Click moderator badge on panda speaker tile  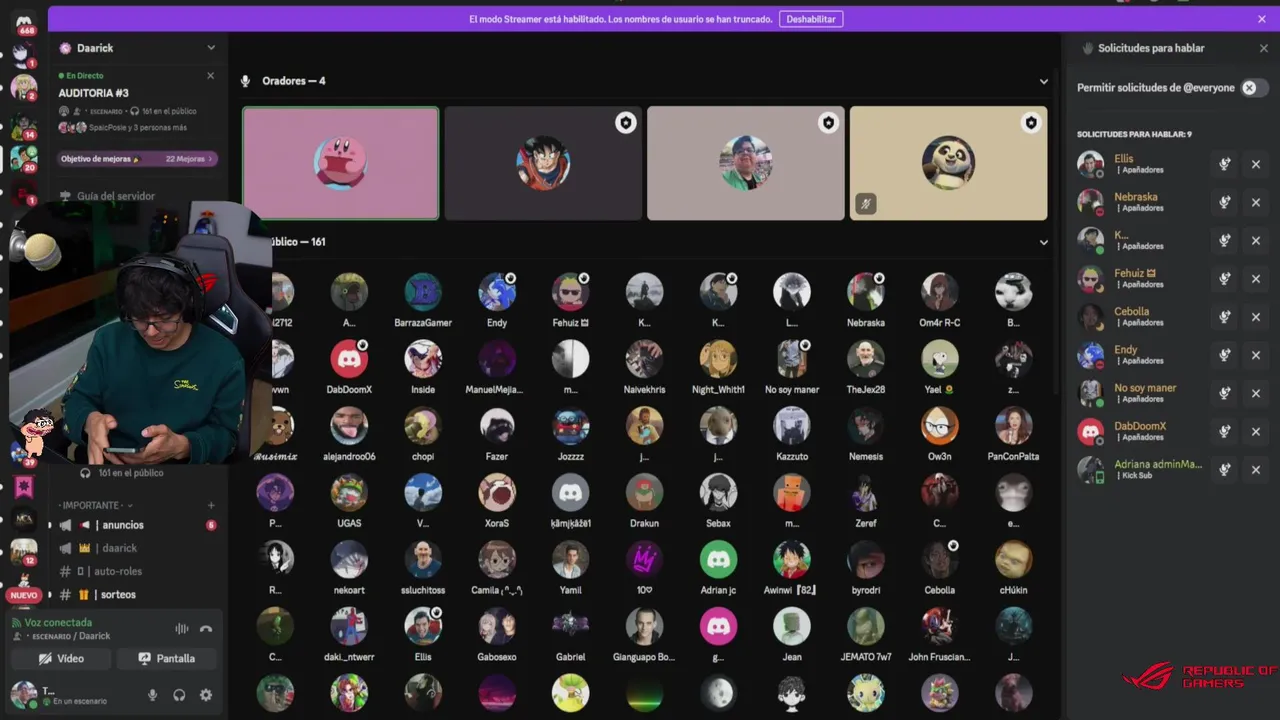tap(1030, 123)
